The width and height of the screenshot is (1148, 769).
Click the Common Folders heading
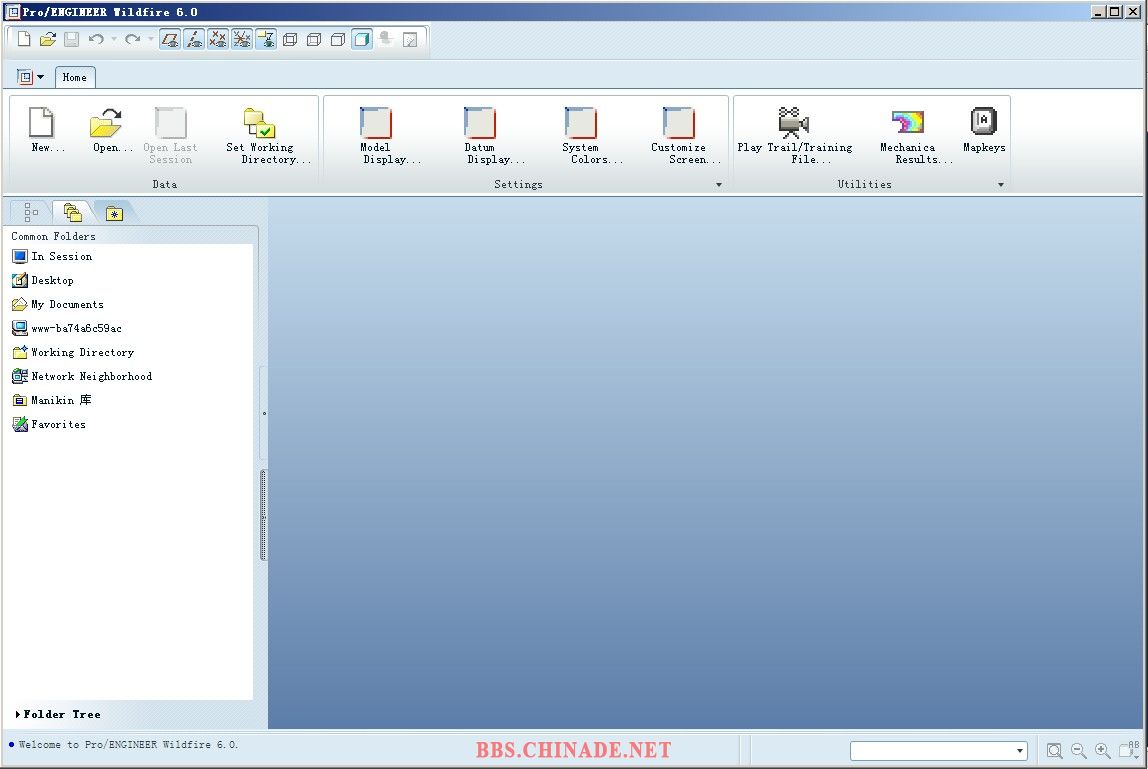pos(53,237)
